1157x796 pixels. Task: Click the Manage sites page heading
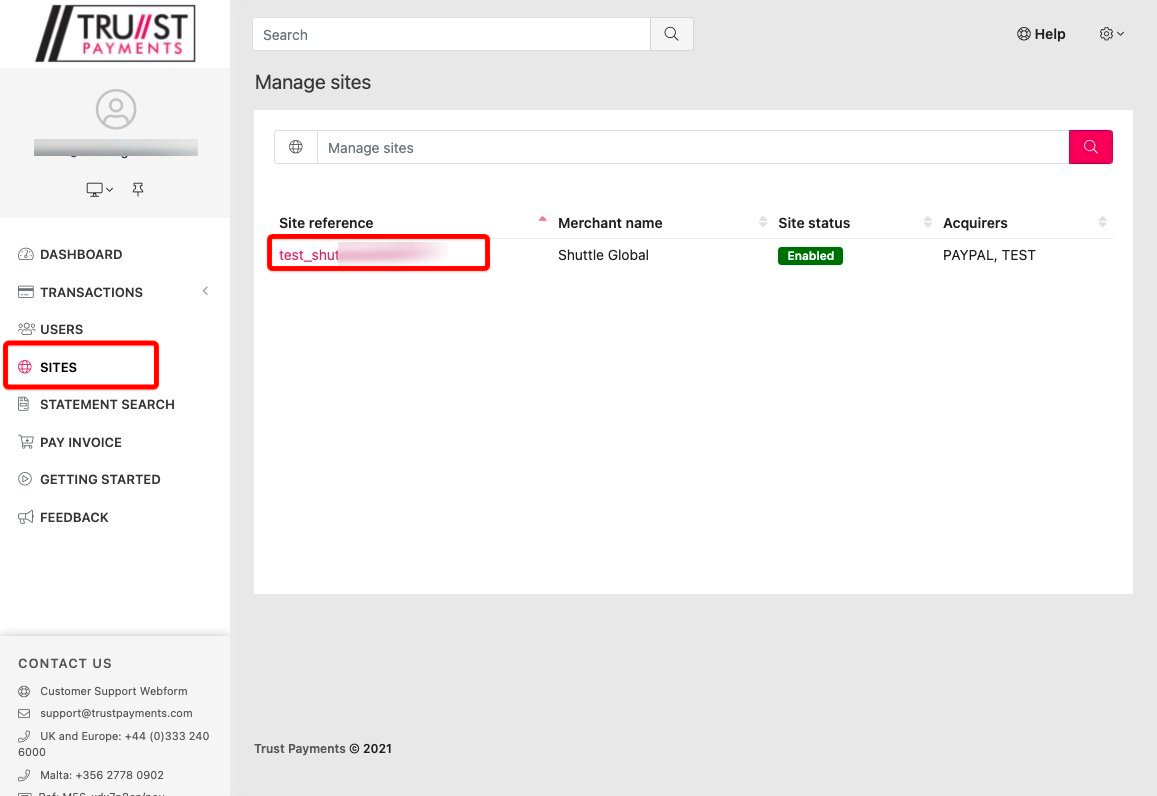coord(313,82)
